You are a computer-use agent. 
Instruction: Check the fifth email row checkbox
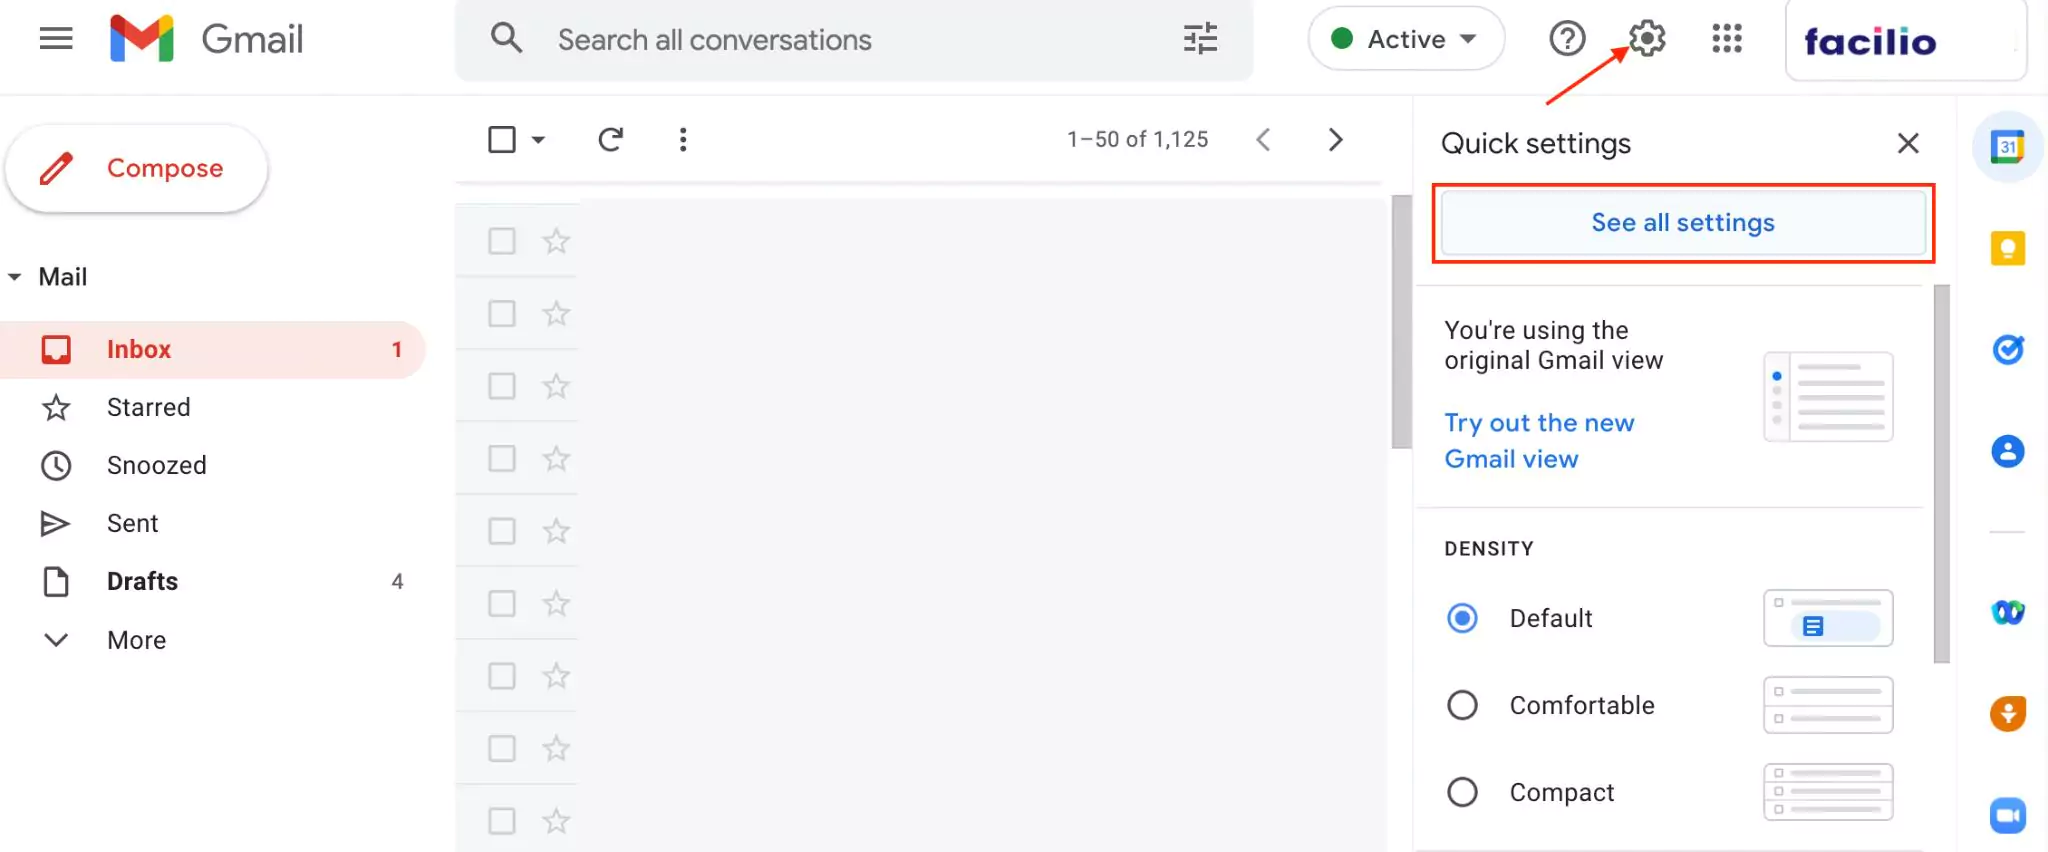click(502, 531)
